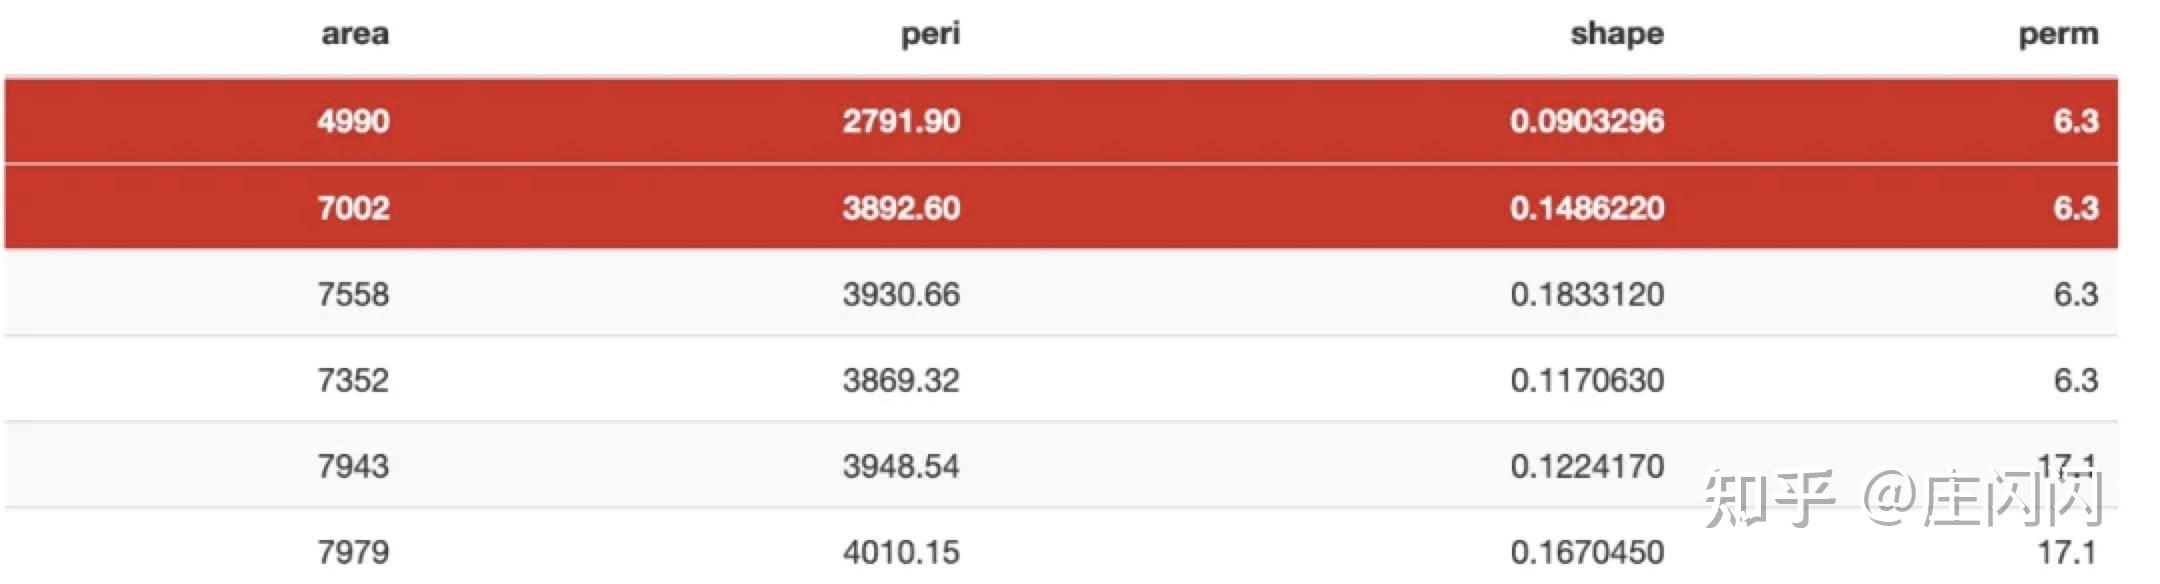Viewport: 2160px width, 584px height.
Task: Click the shape value 0.1486220
Action: coord(1586,208)
